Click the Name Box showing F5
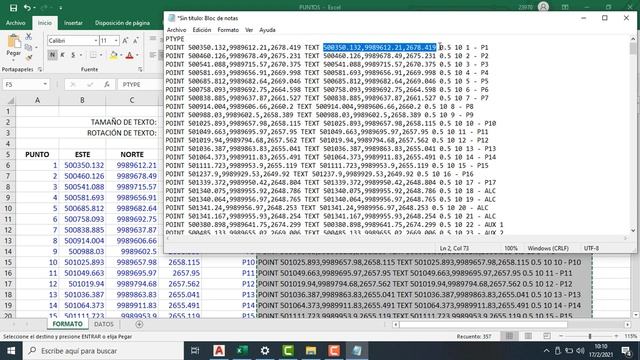The height and width of the screenshot is (360, 640). 22,84
